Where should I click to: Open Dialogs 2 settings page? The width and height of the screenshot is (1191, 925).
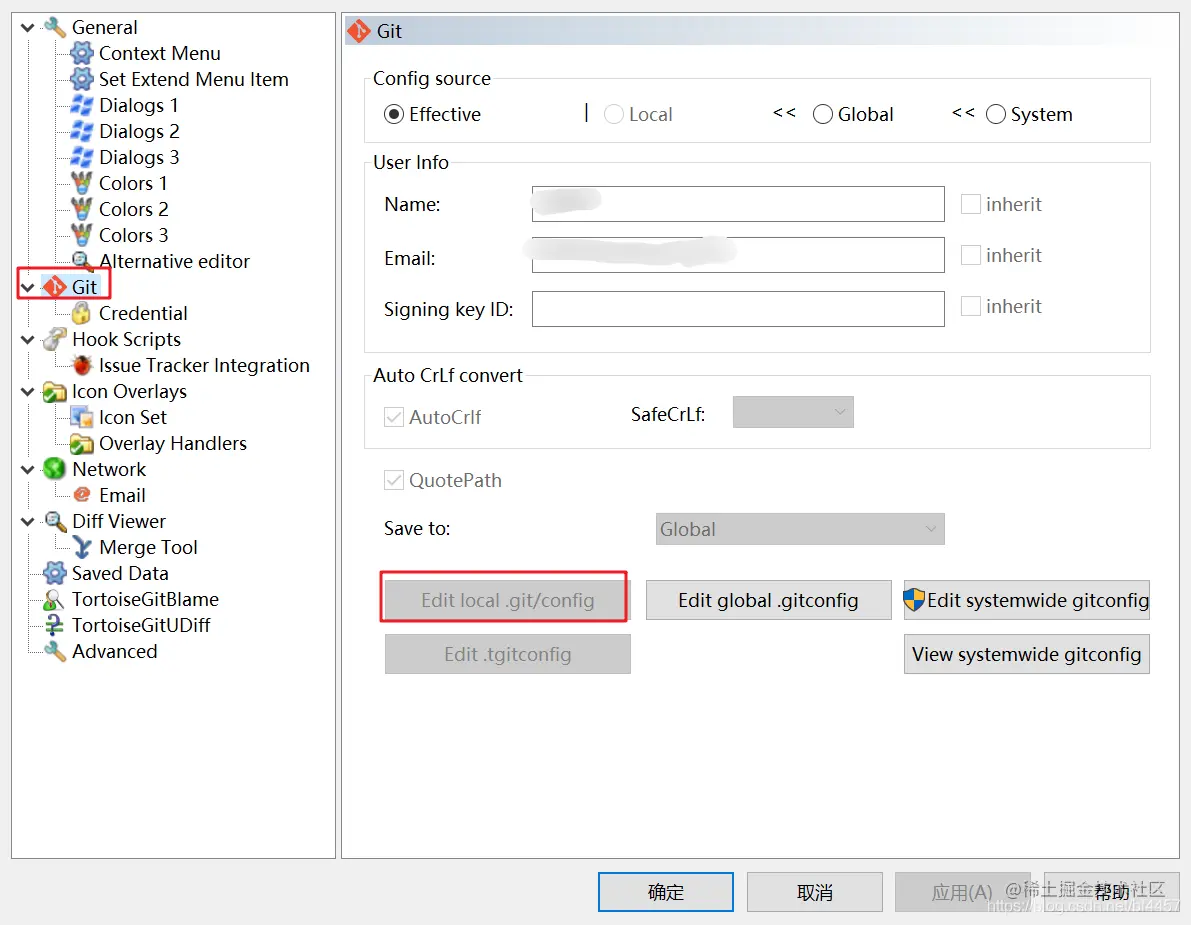pos(139,131)
